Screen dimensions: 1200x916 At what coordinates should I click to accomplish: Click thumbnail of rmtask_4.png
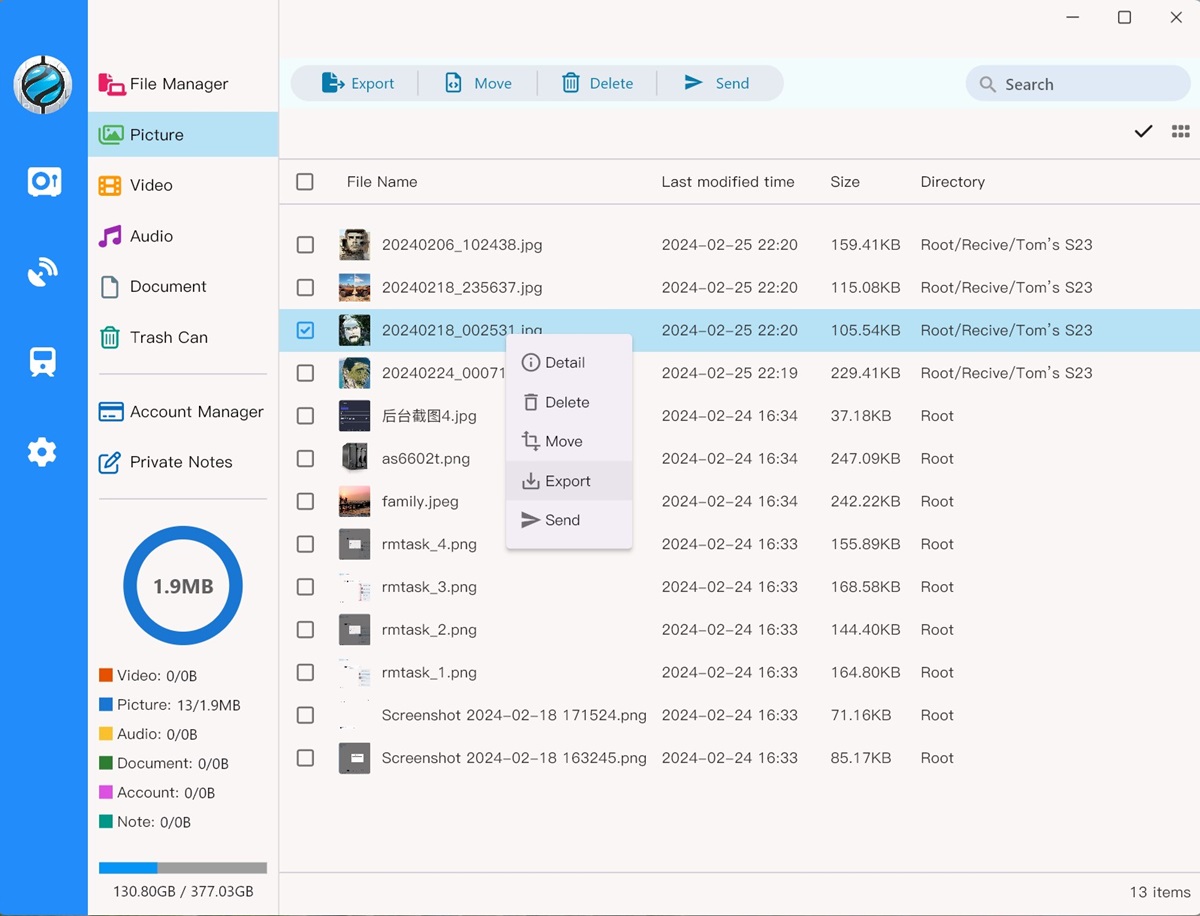355,545
